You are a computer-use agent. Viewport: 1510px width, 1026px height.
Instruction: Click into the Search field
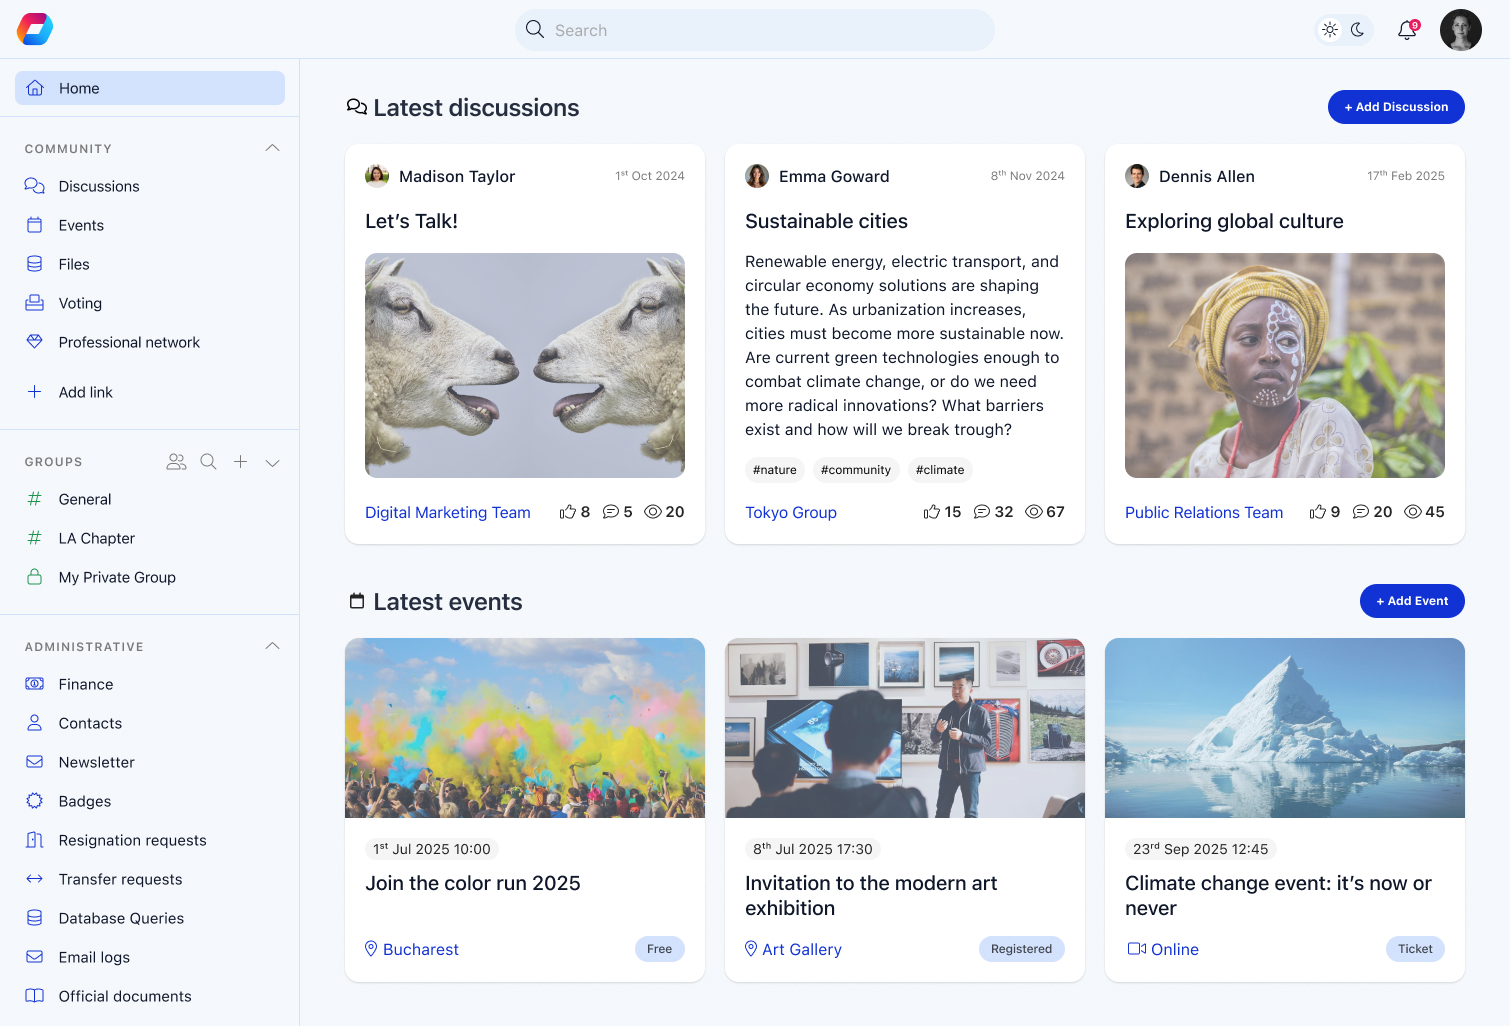point(755,30)
